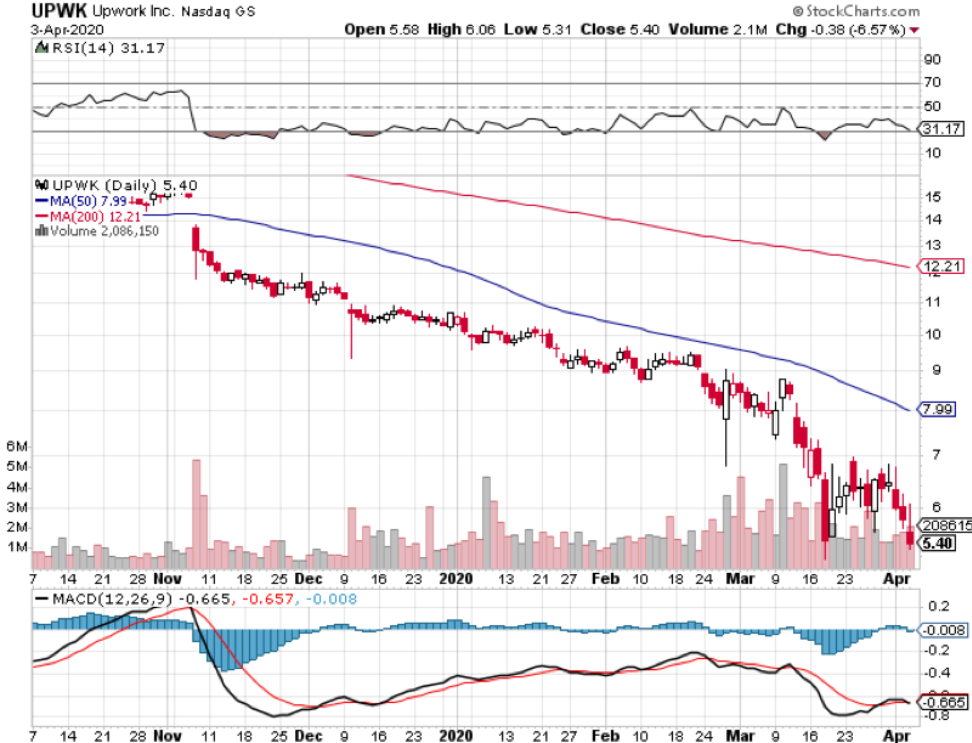Click the RSI value tag 31.17

940,129
